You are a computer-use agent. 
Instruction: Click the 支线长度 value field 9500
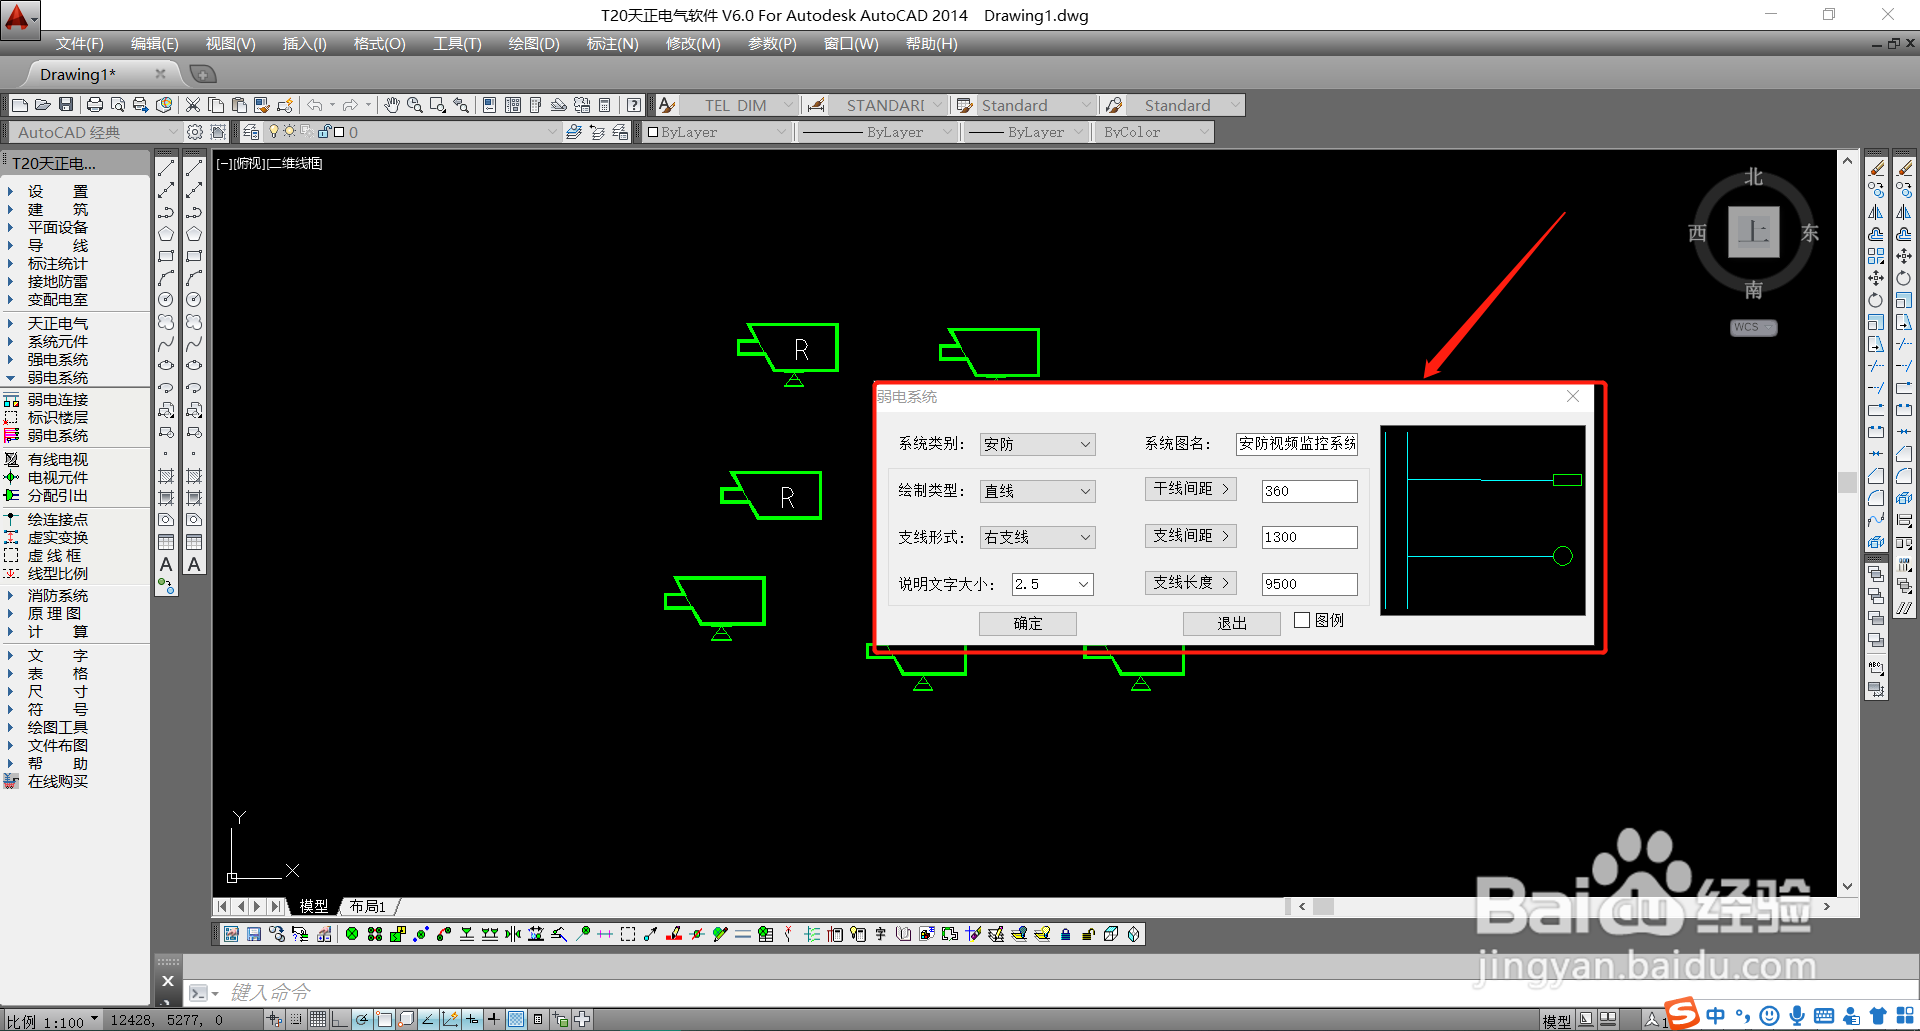(1309, 584)
